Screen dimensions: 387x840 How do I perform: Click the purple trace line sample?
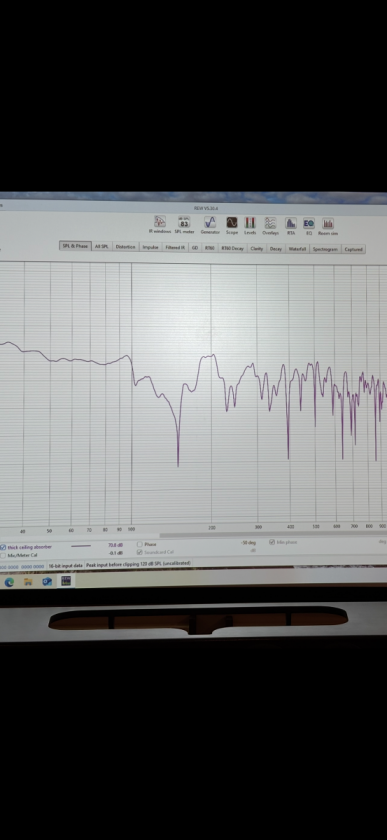pyautogui.click(x=81, y=546)
